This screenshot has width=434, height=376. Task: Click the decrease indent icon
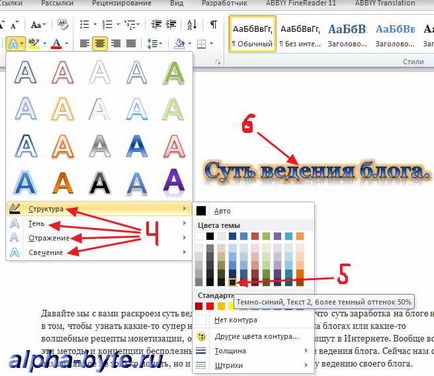(x=156, y=24)
